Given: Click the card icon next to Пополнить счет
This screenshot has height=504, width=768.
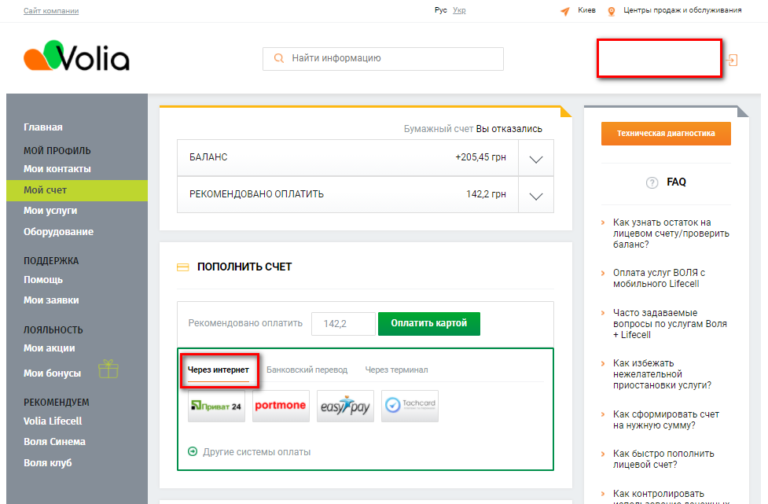Looking at the screenshot, I should [x=183, y=267].
